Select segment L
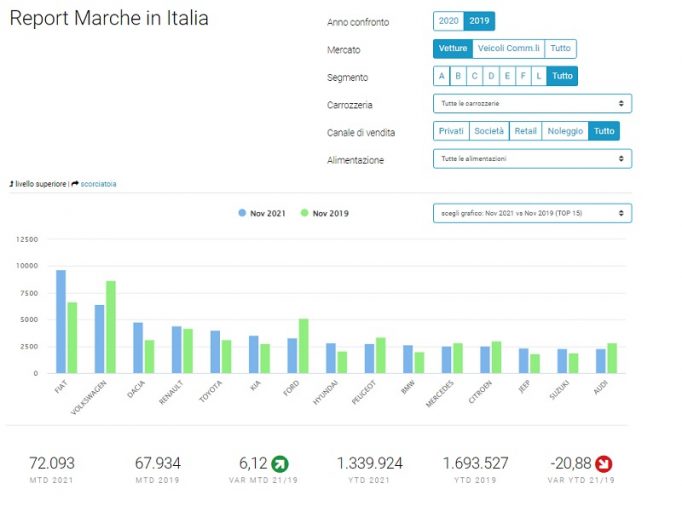Screen dimensions: 682x512 pos(538,76)
